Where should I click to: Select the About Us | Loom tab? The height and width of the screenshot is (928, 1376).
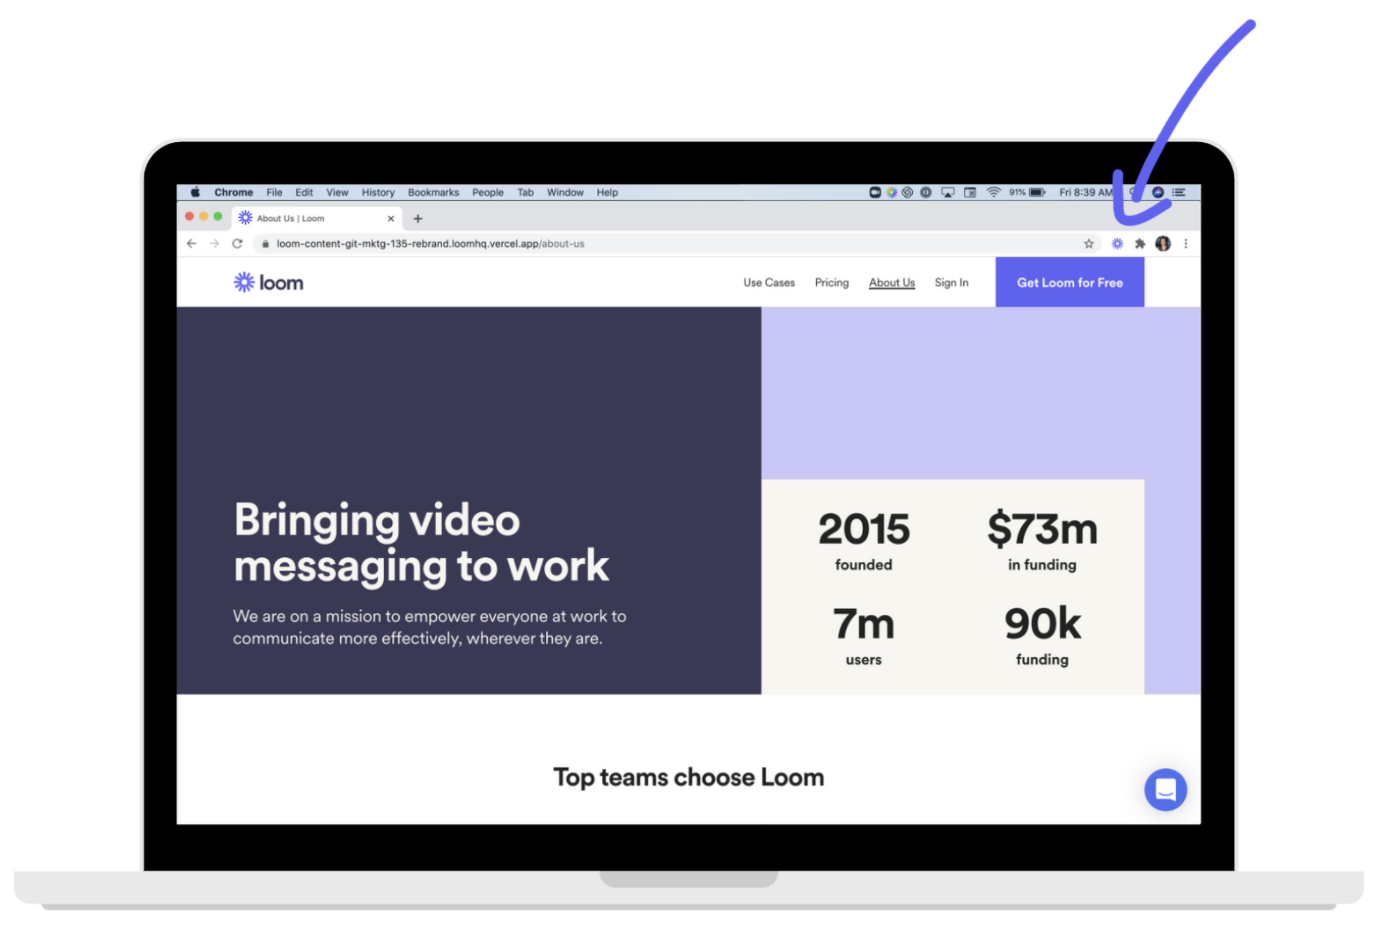pyautogui.click(x=300, y=218)
